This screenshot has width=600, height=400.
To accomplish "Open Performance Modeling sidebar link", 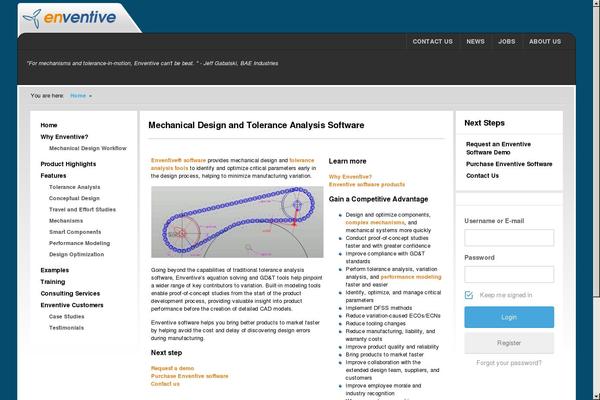I will pyautogui.click(x=79, y=243).
